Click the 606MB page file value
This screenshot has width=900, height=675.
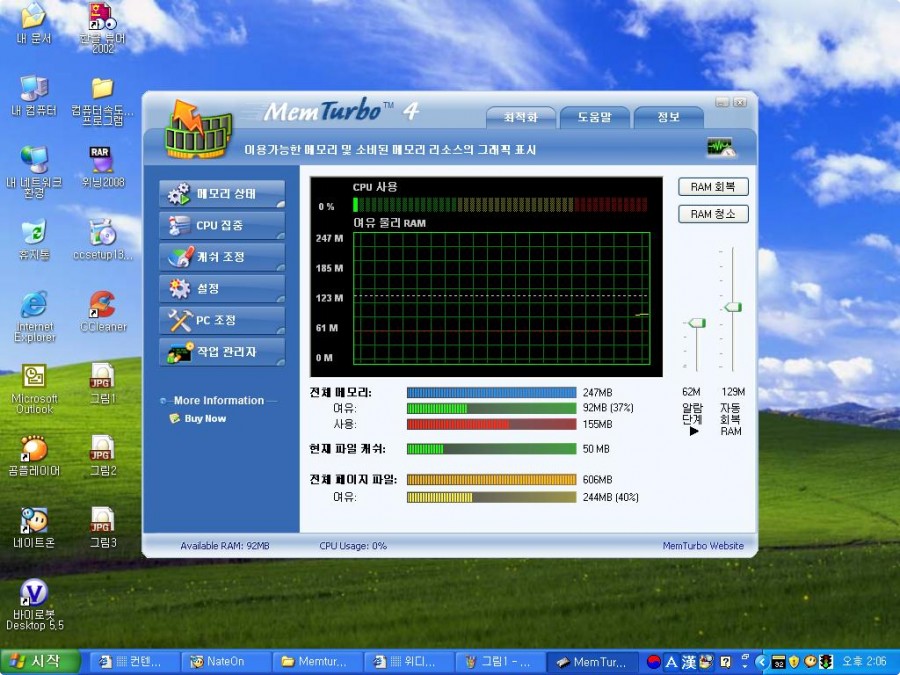(x=598, y=479)
